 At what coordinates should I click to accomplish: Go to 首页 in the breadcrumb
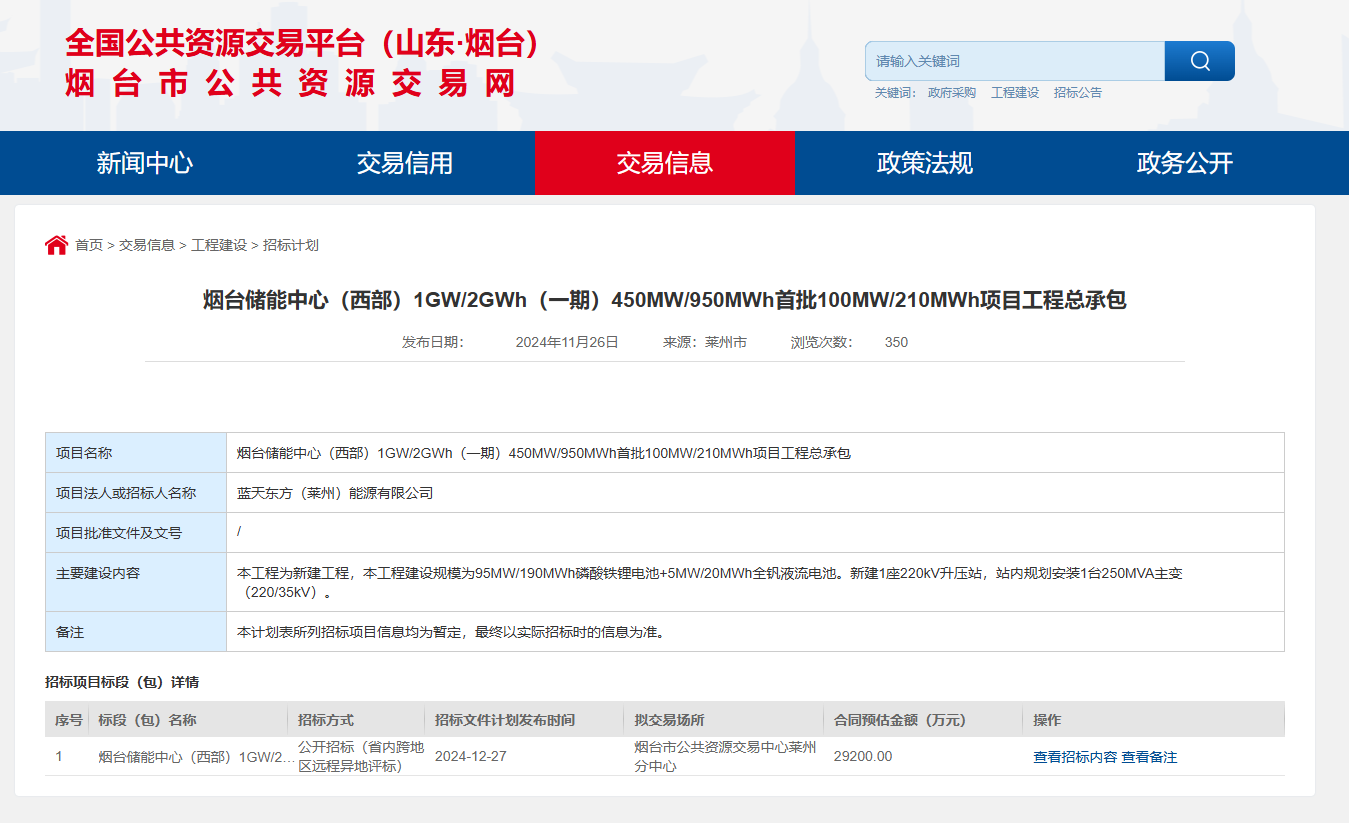(89, 245)
